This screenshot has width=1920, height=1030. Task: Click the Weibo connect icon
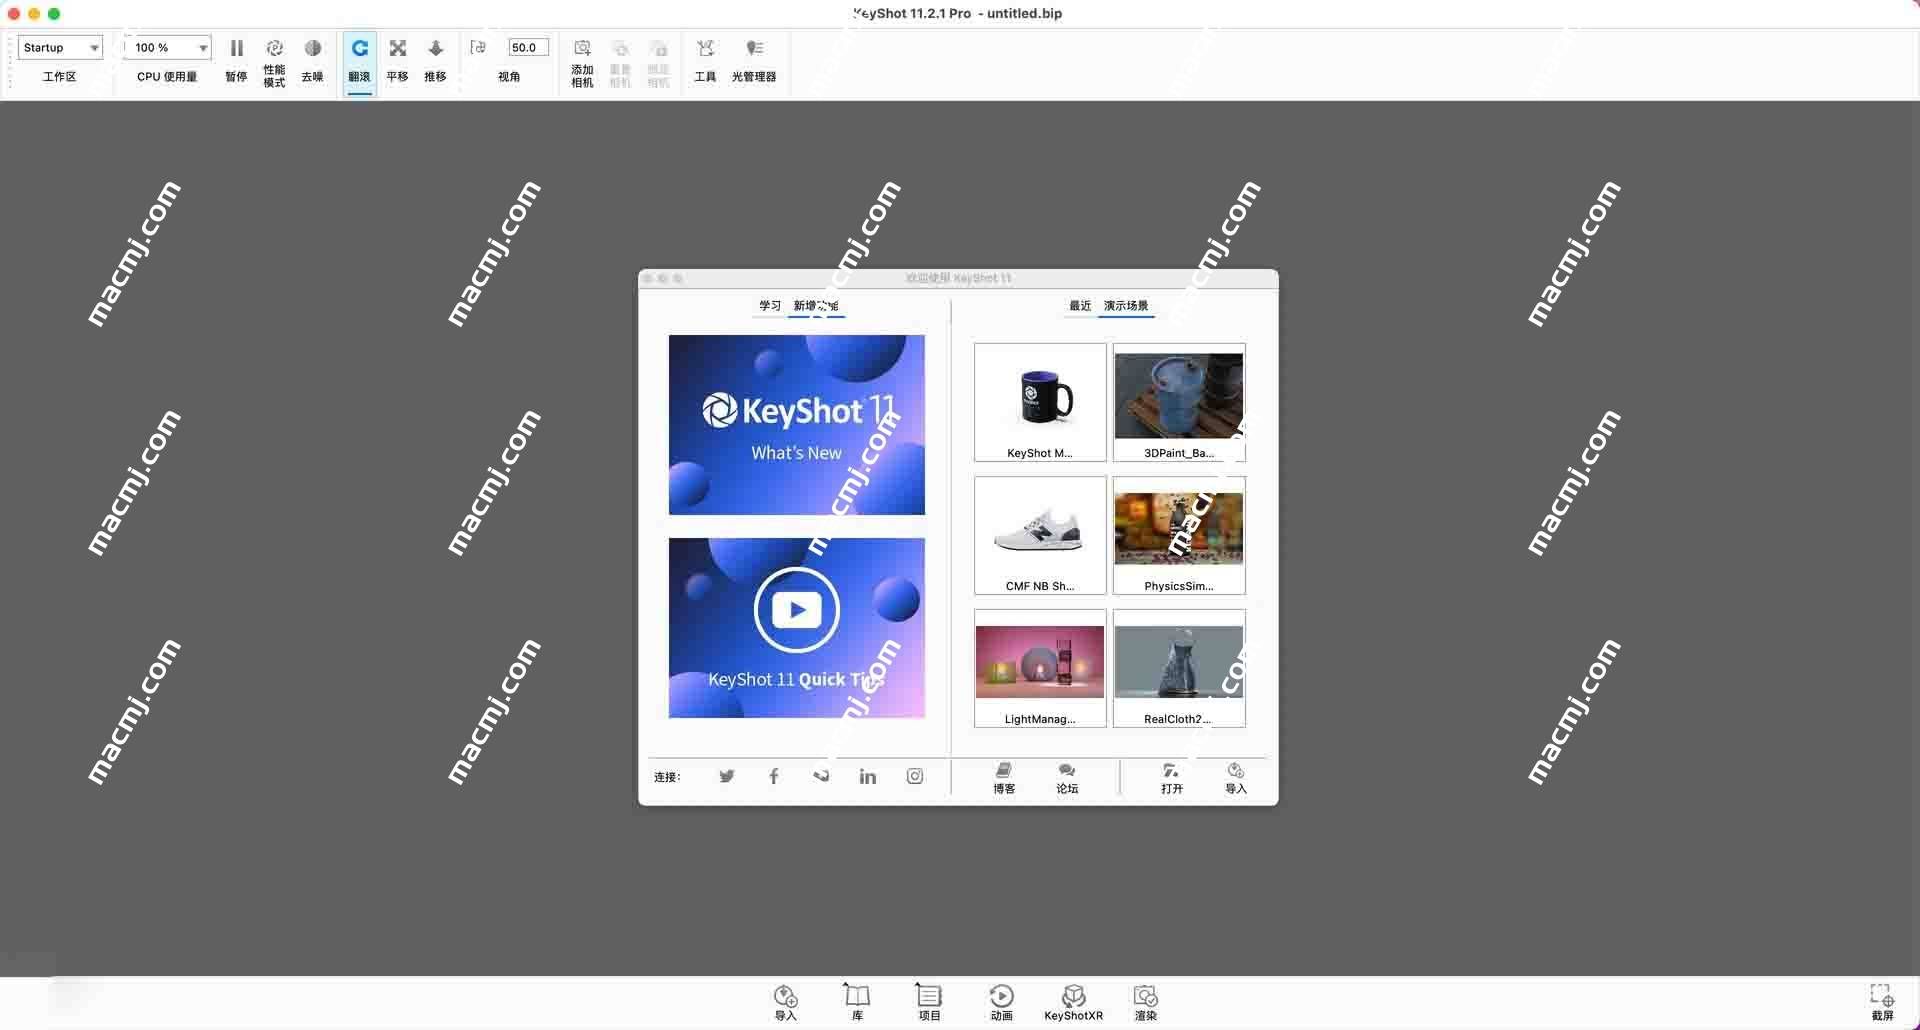pos(821,776)
